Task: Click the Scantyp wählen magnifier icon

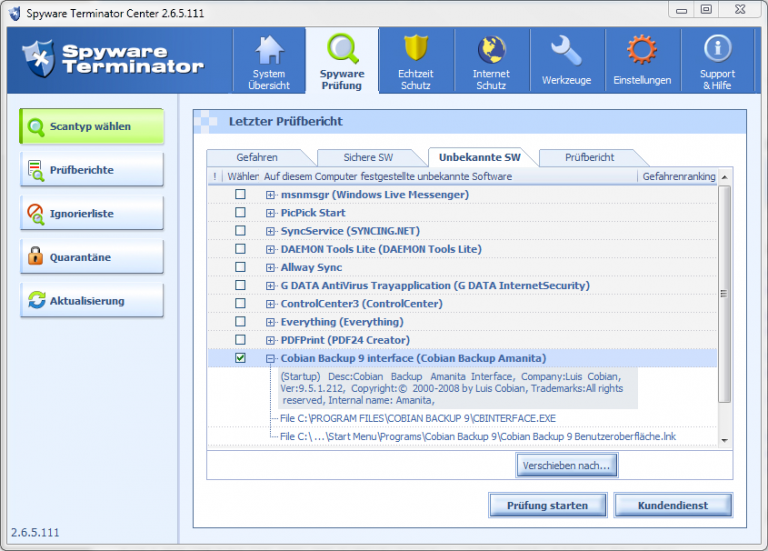Action: [x=36, y=127]
